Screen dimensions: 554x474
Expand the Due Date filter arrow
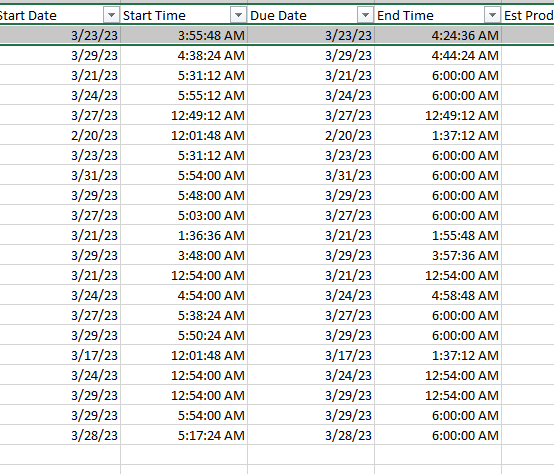point(365,15)
